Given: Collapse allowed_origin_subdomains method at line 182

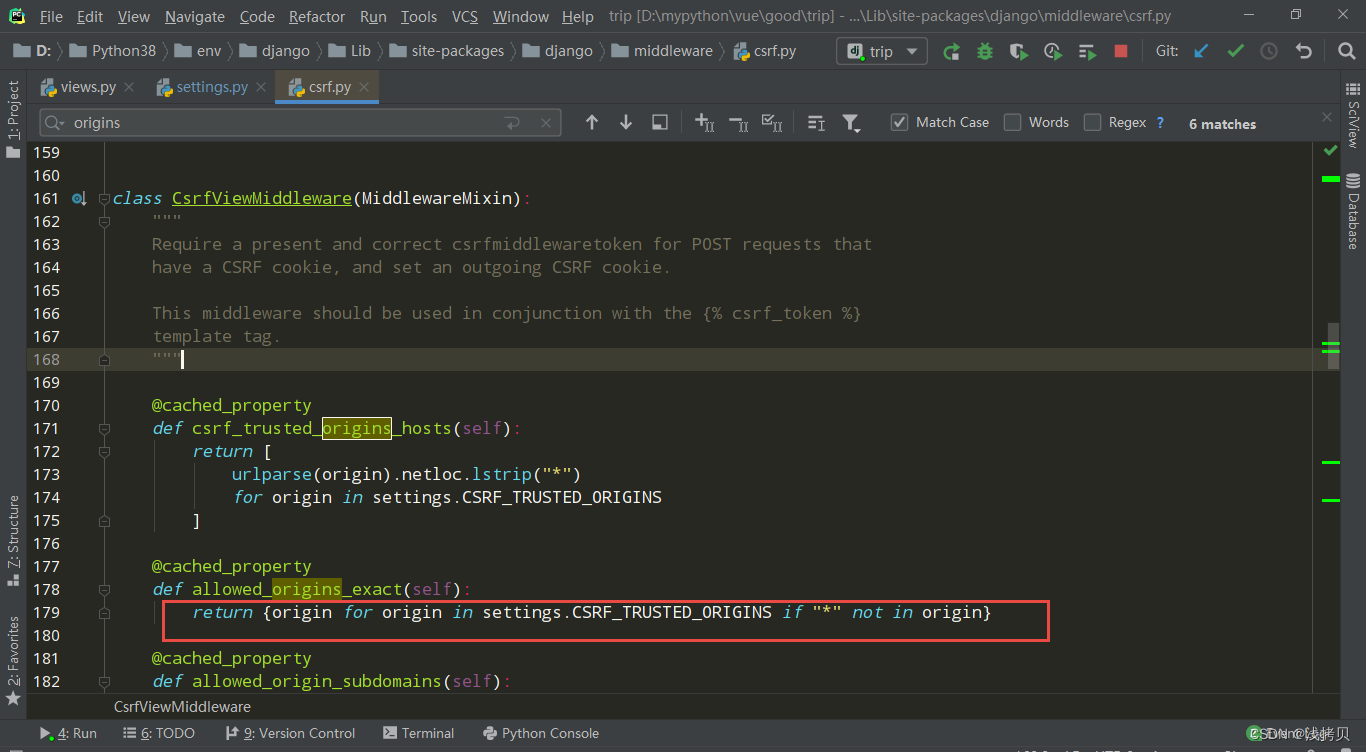Looking at the screenshot, I should click(104, 681).
